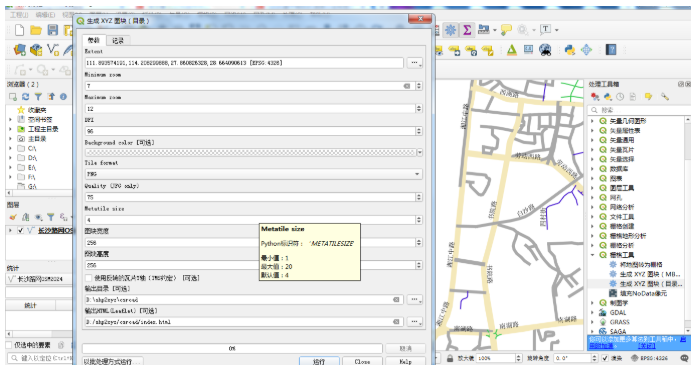Screen dimensions: 694x370
Task: Click the clear icon in the Minimum zoom field
Action: click(407, 86)
